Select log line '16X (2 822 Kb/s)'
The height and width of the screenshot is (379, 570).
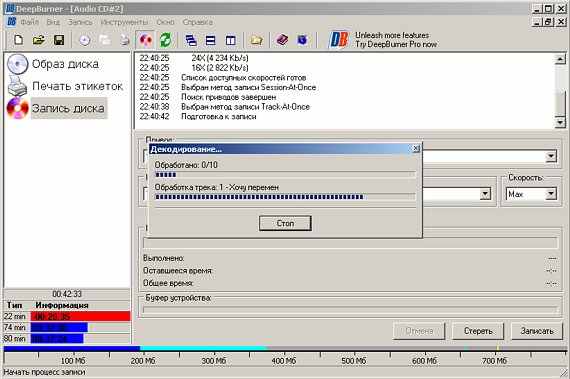tap(220, 68)
